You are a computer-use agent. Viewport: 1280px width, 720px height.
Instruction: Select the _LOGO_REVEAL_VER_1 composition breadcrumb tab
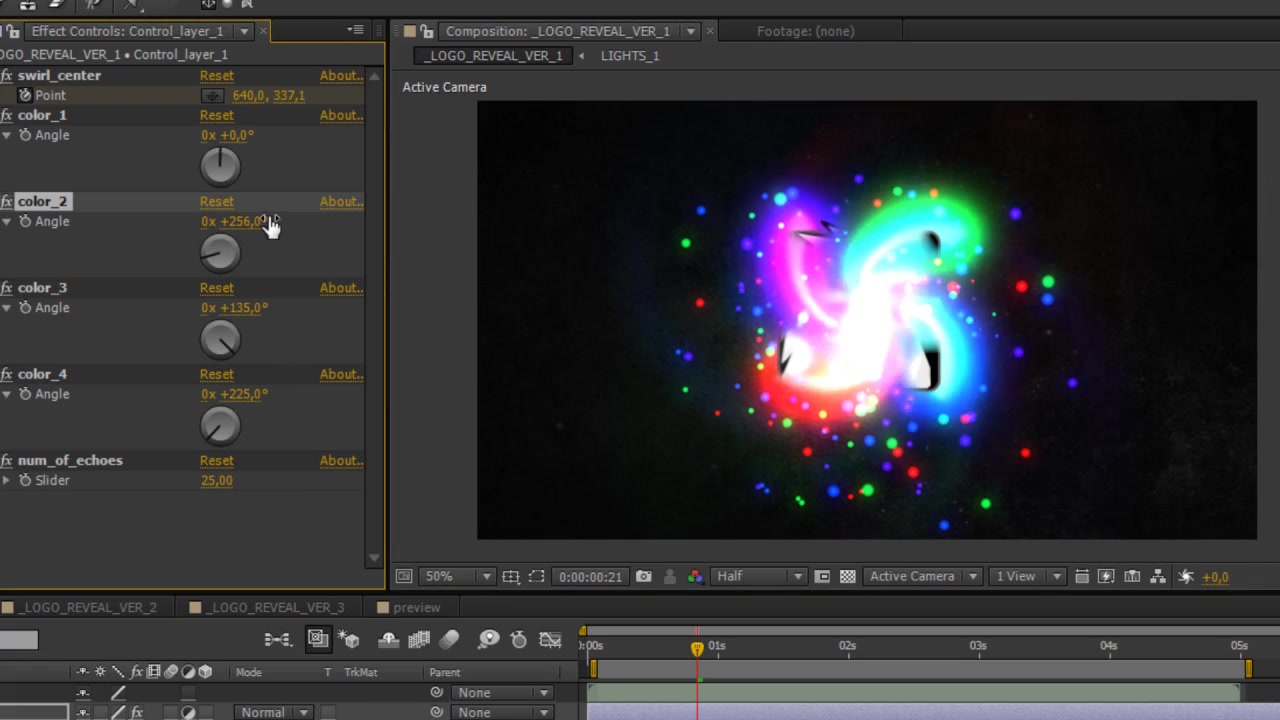point(494,55)
